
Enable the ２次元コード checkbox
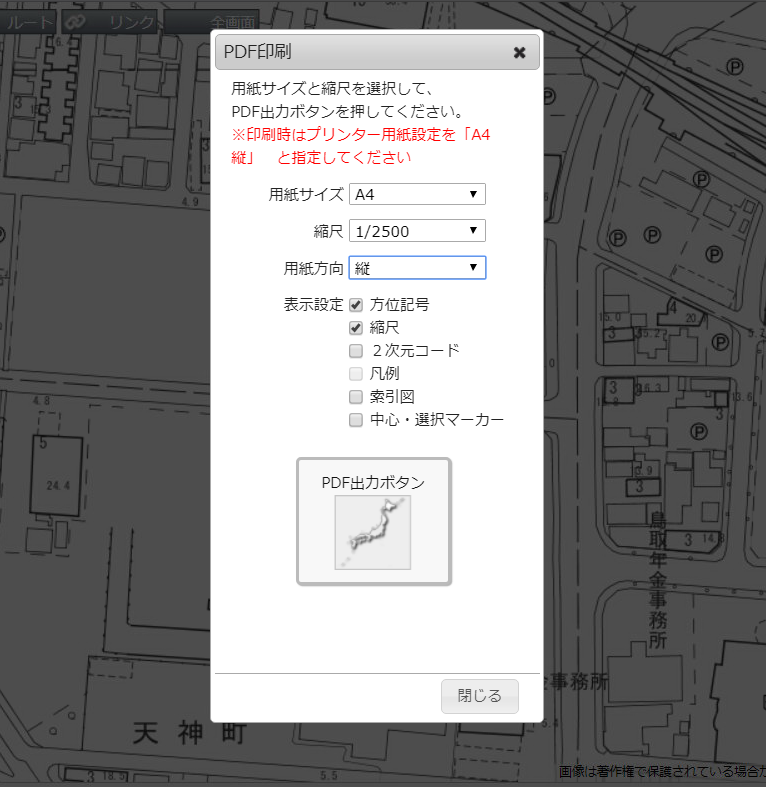[356, 351]
